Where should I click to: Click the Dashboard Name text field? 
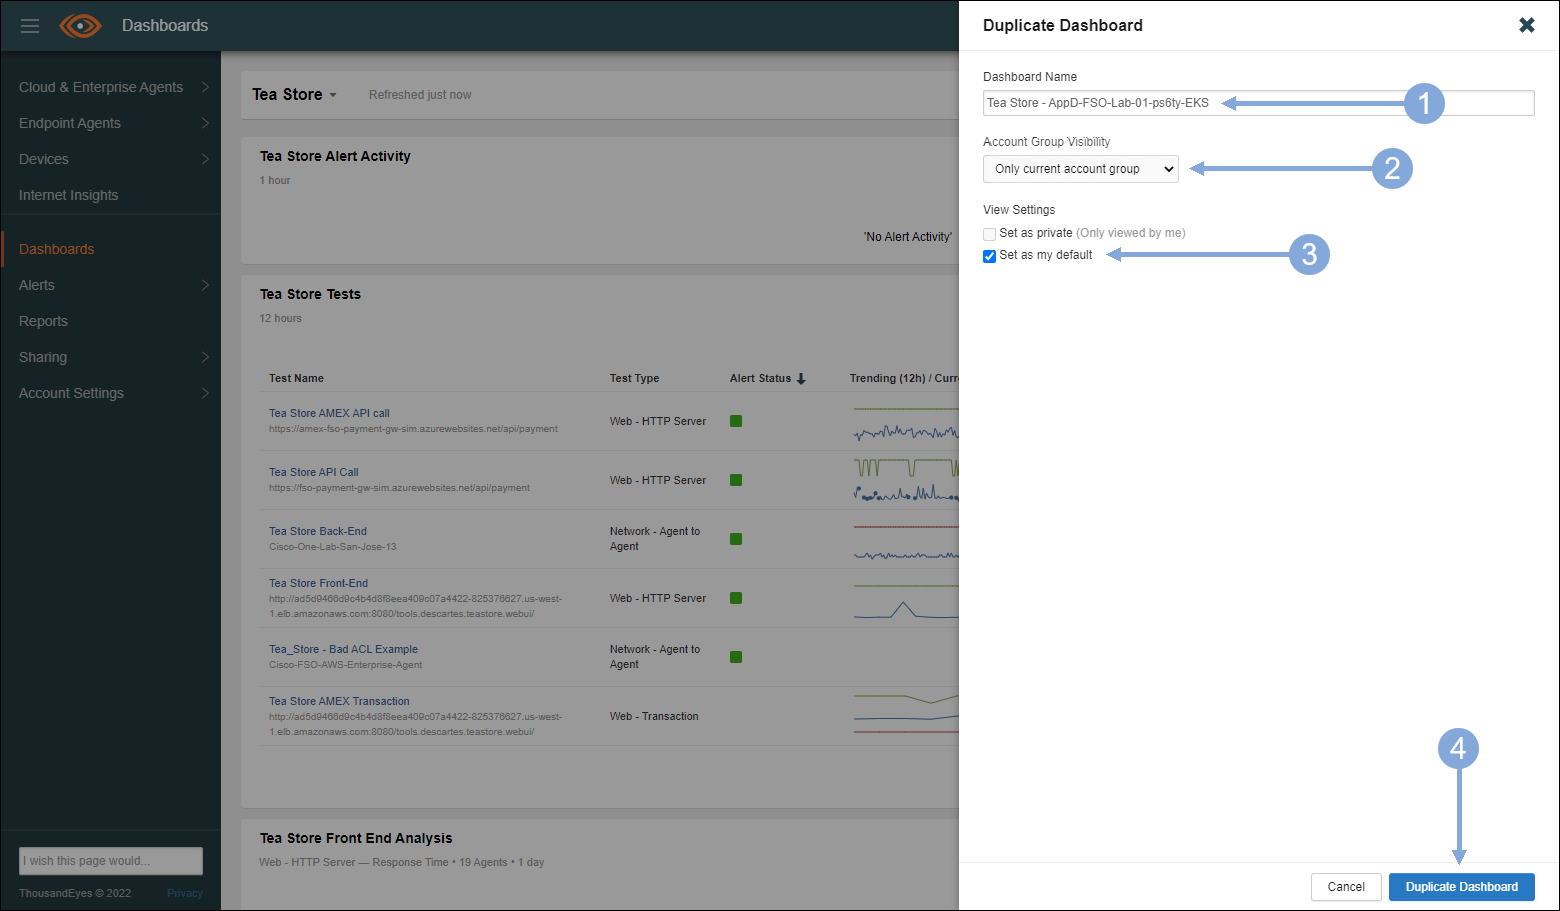pyautogui.click(x=1258, y=103)
